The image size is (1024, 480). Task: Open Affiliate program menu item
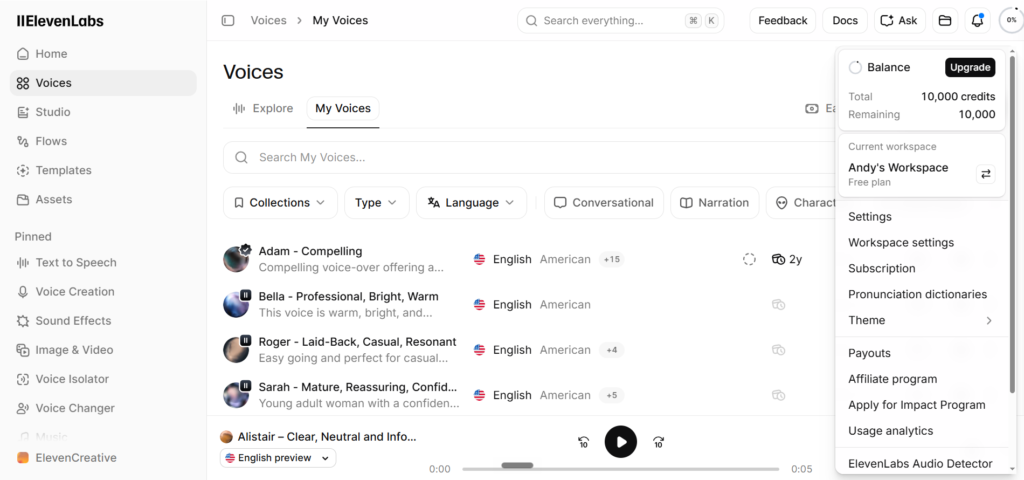point(922,379)
